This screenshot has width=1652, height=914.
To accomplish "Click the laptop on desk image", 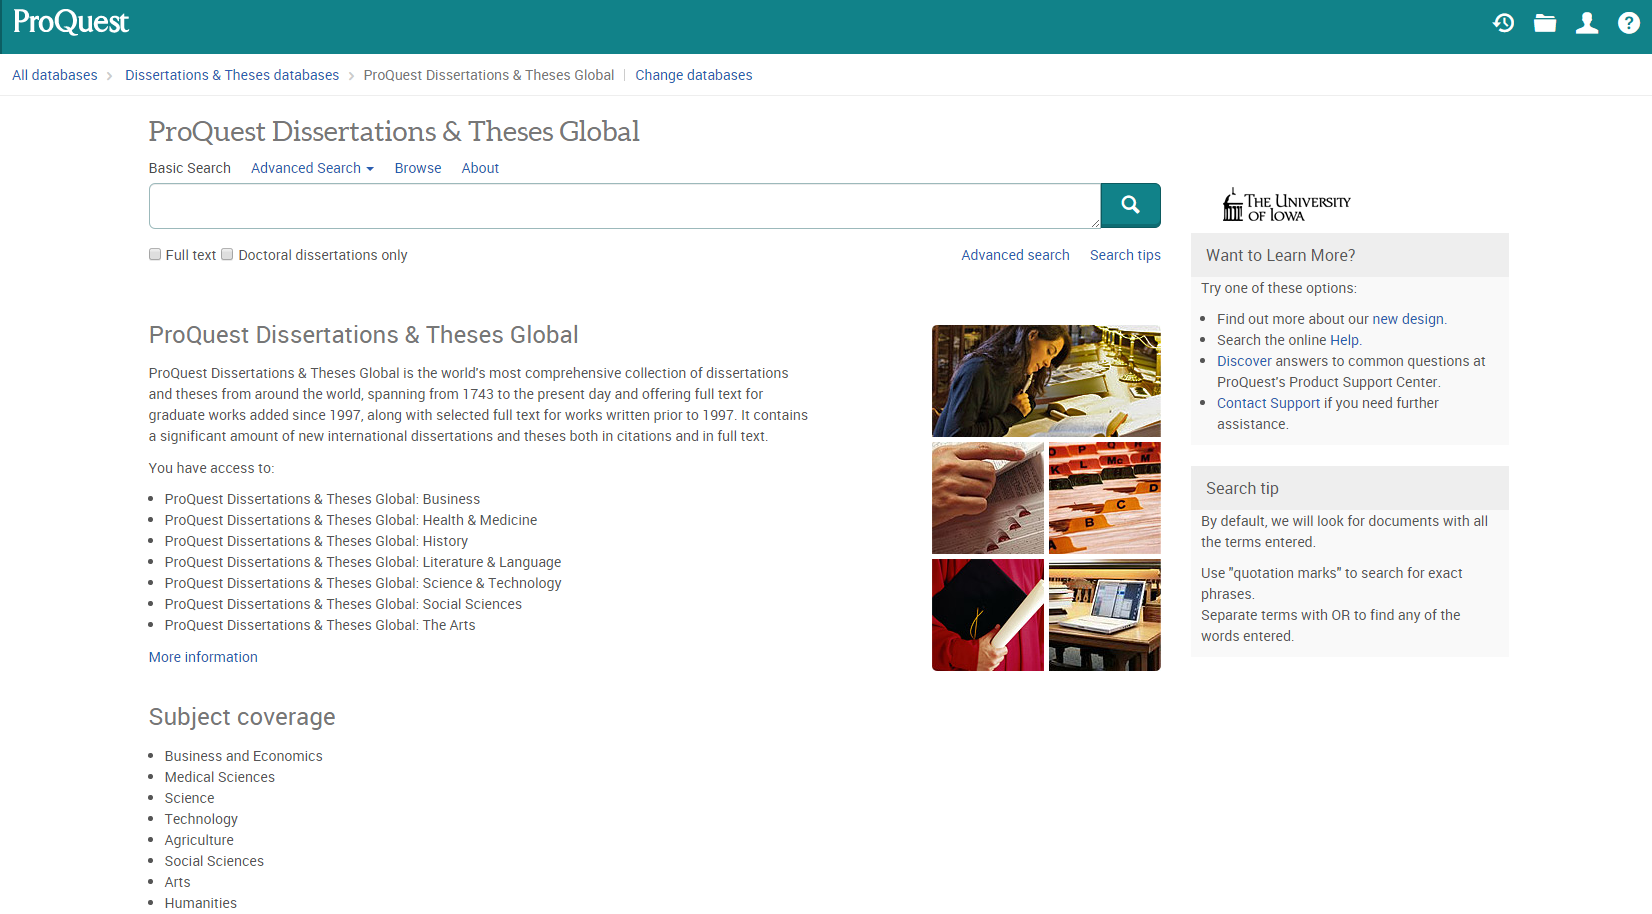I will (x=1105, y=615).
